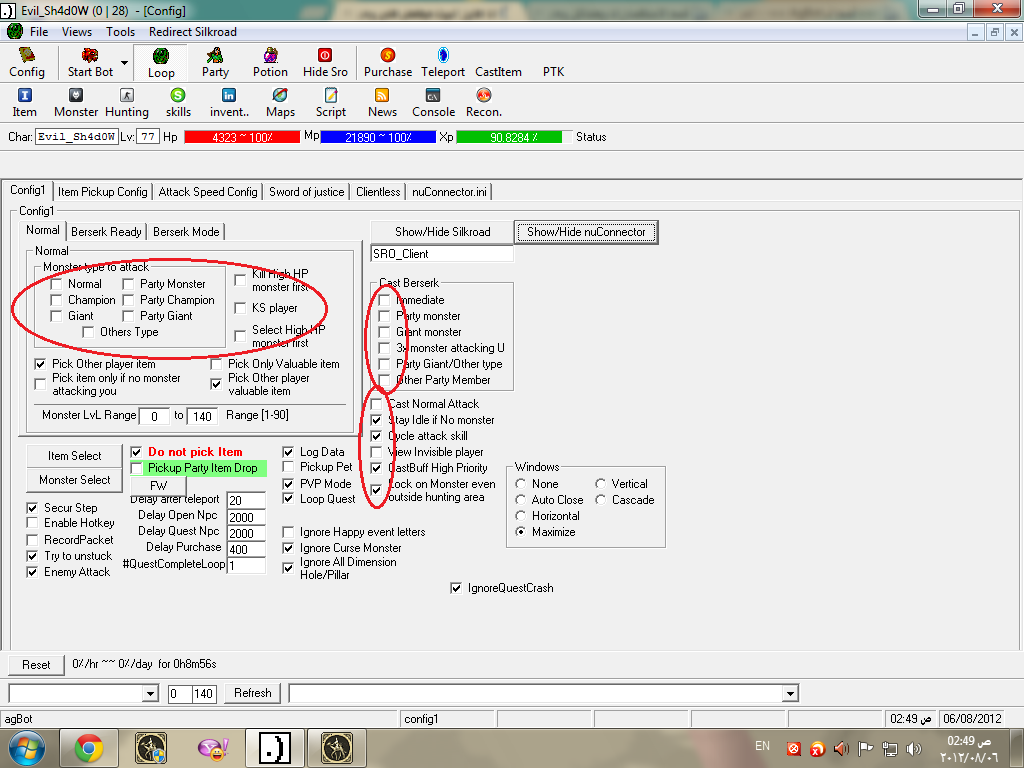Click the PTK toolbar button
The image size is (1024, 768).
coord(553,72)
